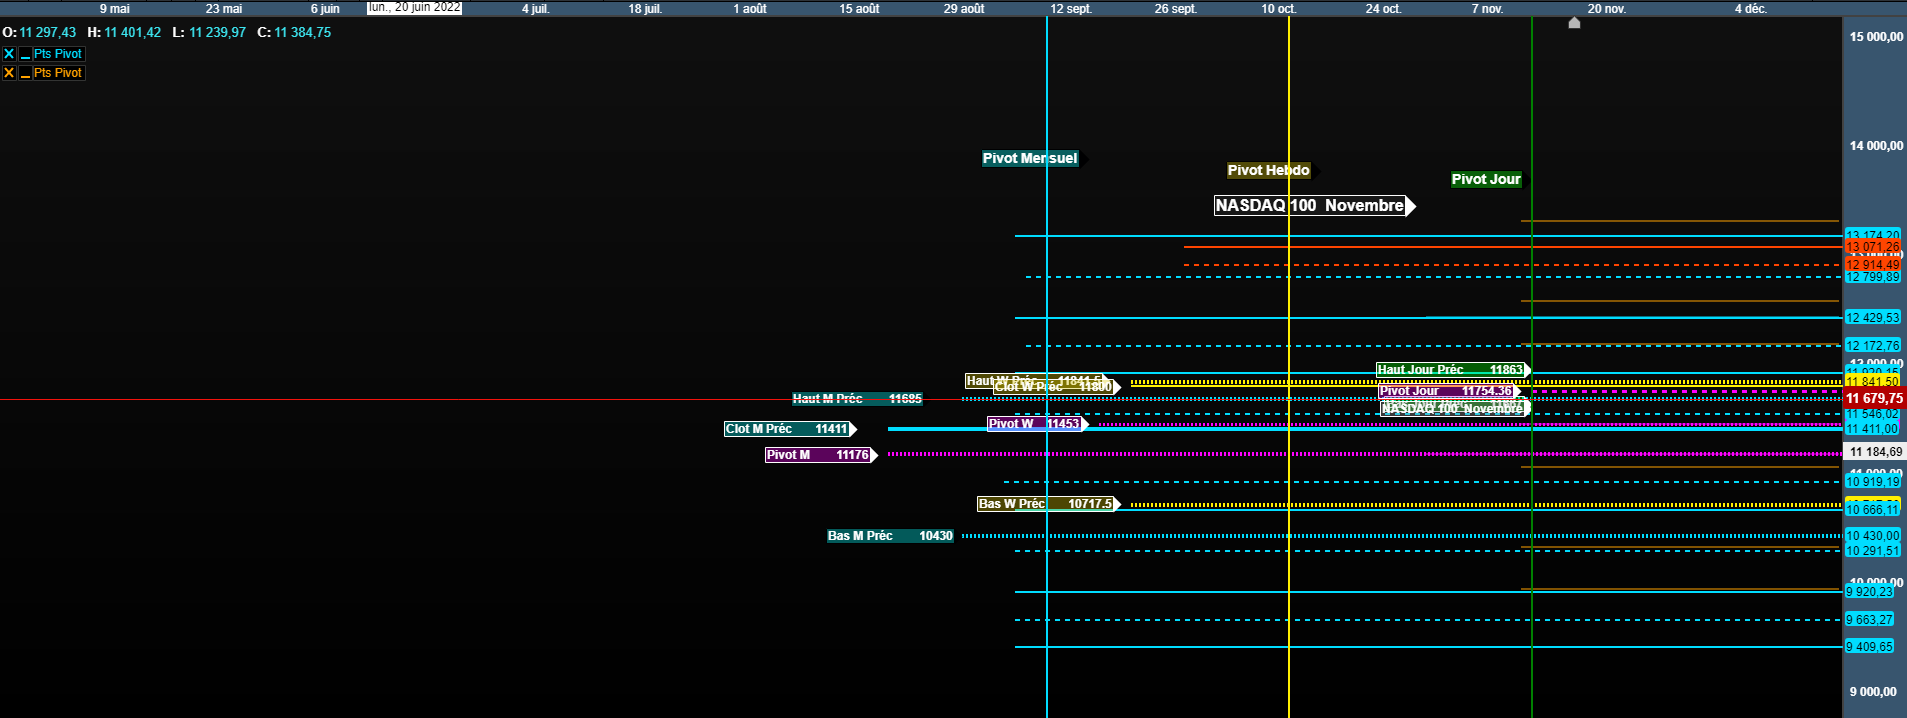Click the 'Bas M Préc 10430' label

pos(890,536)
